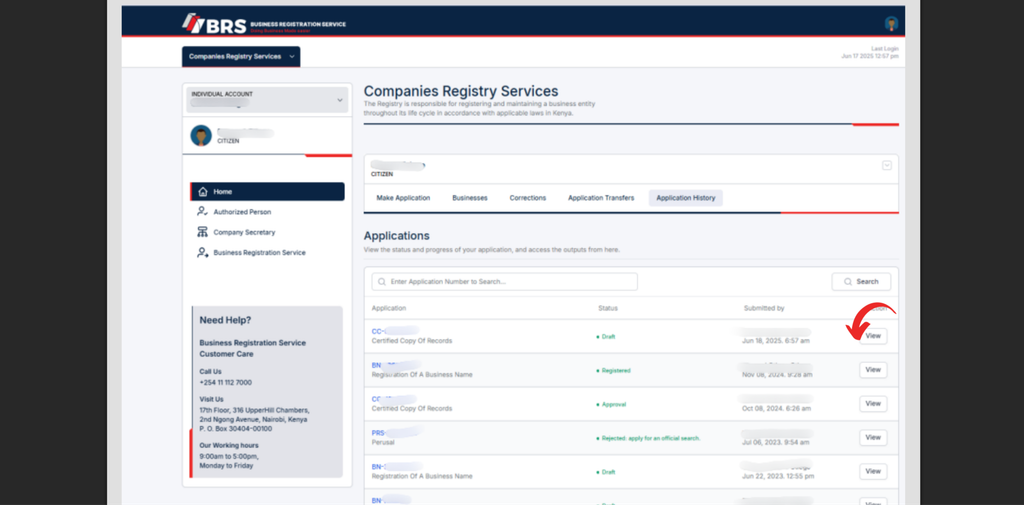
Task: Collapse the citizen panel using its chevron
Action: [x=887, y=165]
